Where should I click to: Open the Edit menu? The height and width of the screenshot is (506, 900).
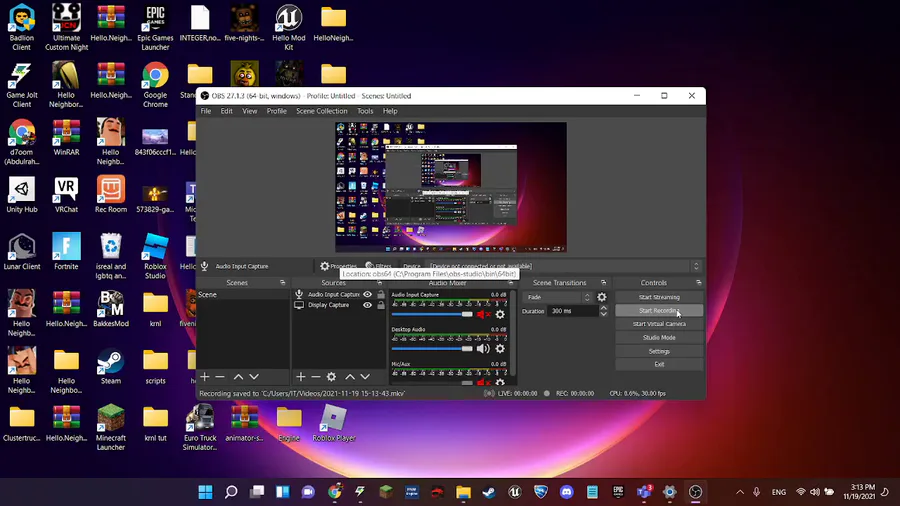click(x=227, y=111)
